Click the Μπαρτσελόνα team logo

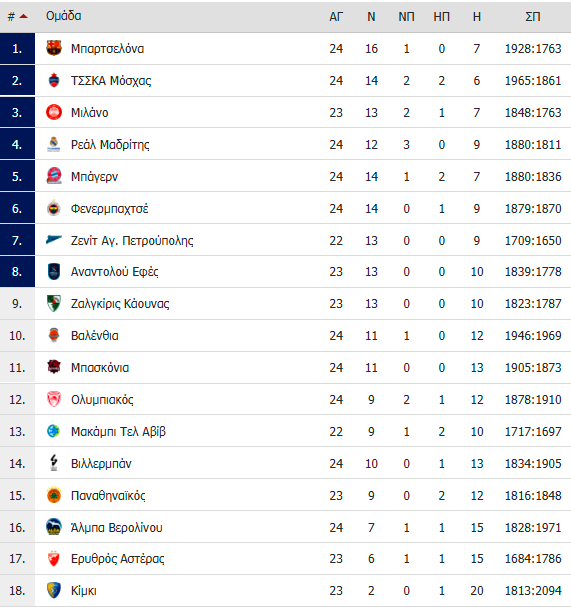[54, 48]
